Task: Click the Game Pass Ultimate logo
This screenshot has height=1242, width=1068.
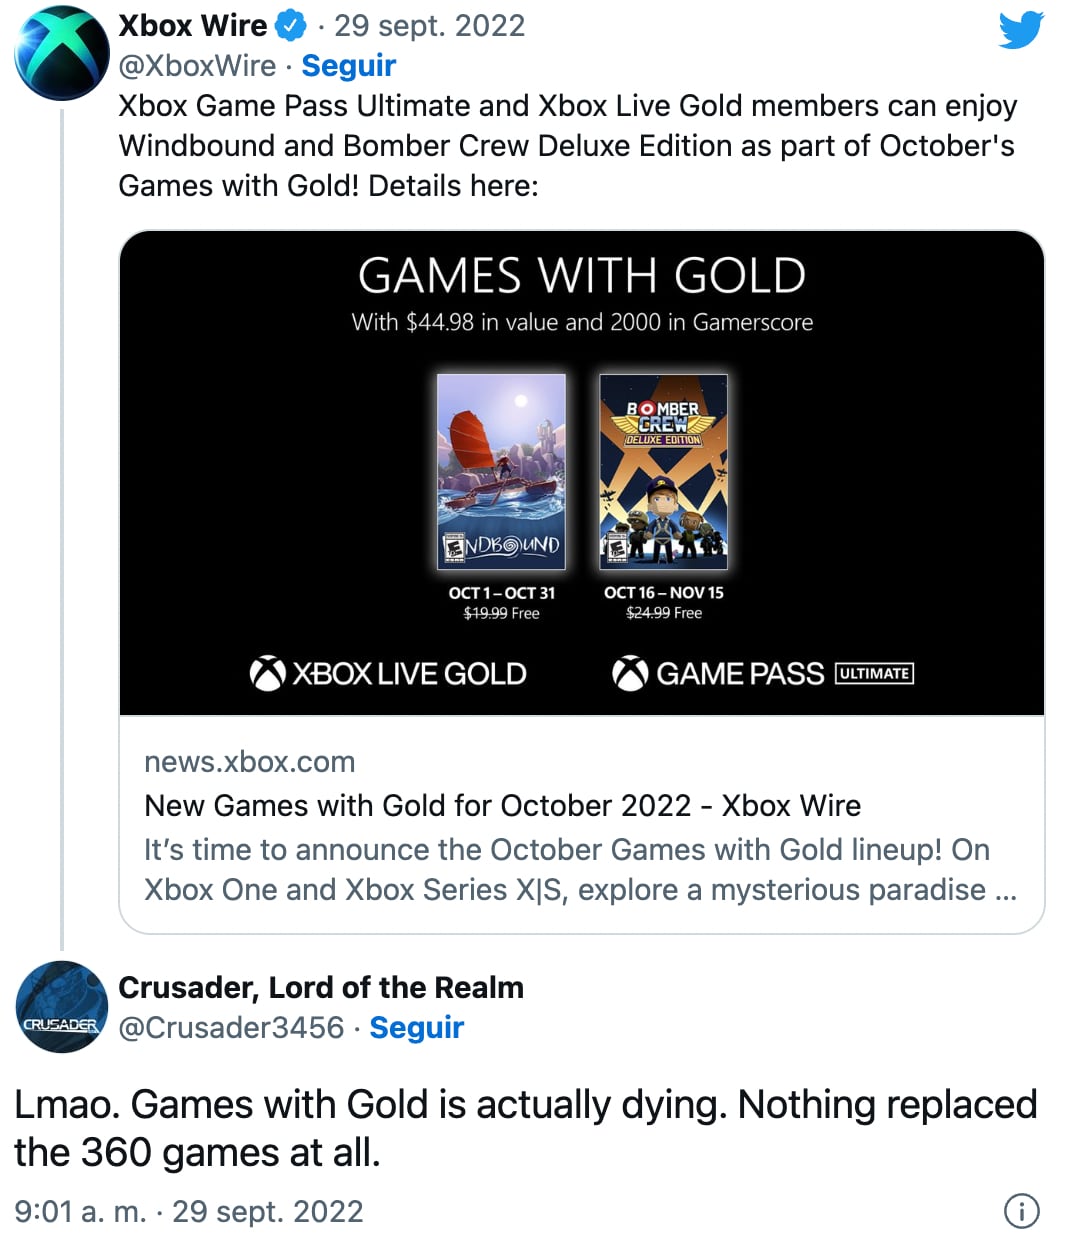Action: click(x=762, y=674)
